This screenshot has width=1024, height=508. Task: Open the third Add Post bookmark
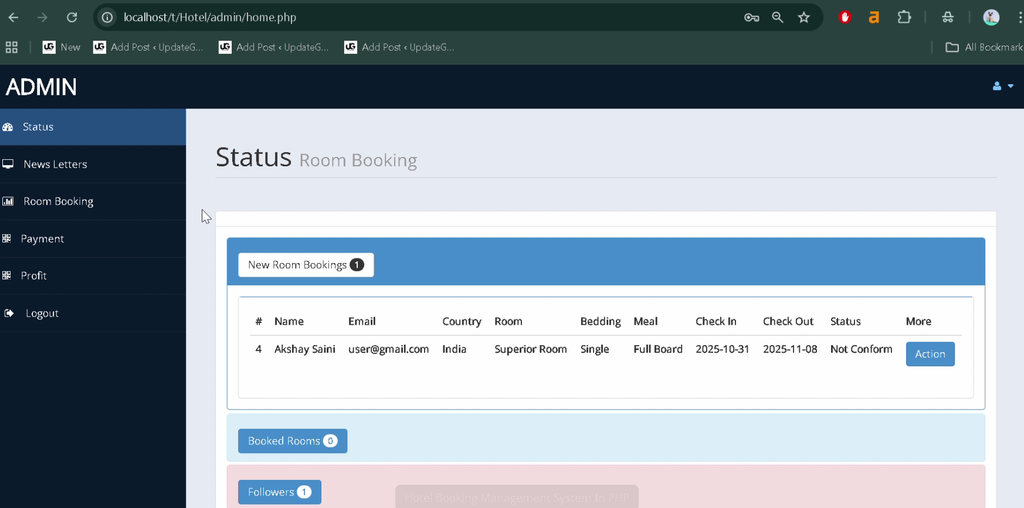point(399,47)
